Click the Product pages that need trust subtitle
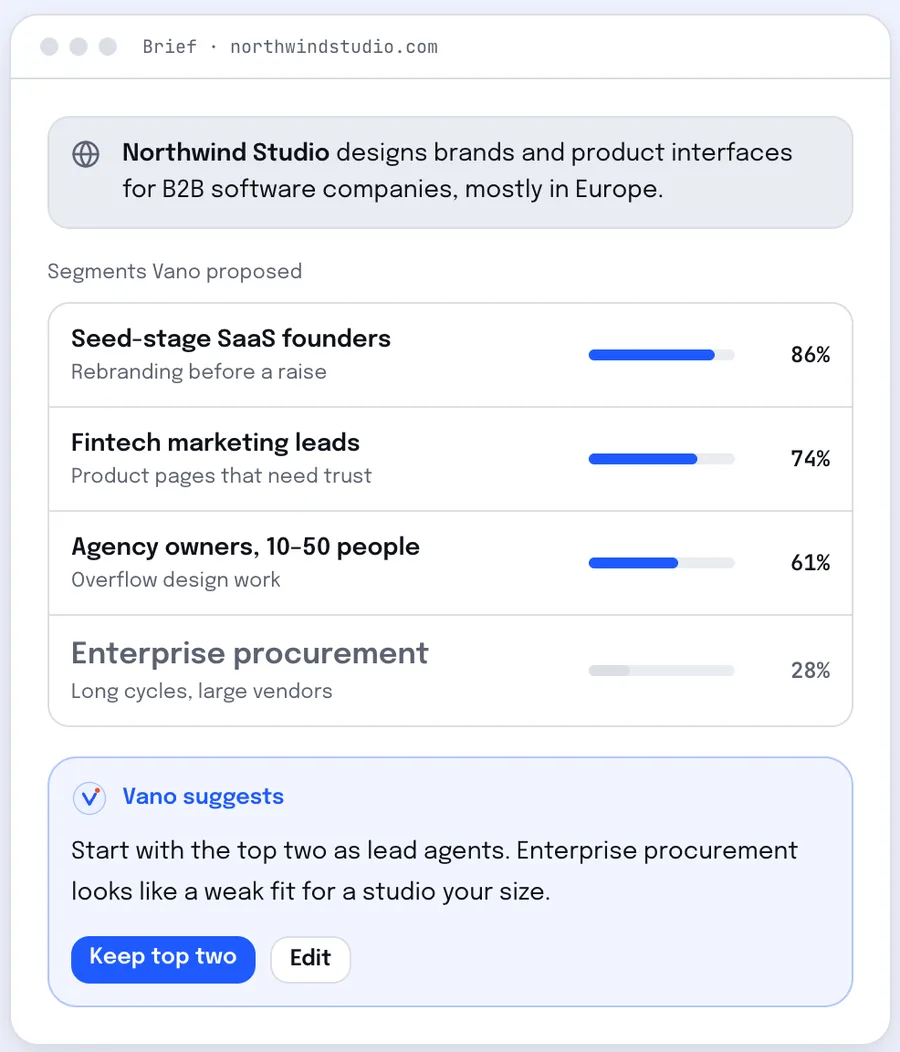900x1052 pixels. click(x=221, y=476)
